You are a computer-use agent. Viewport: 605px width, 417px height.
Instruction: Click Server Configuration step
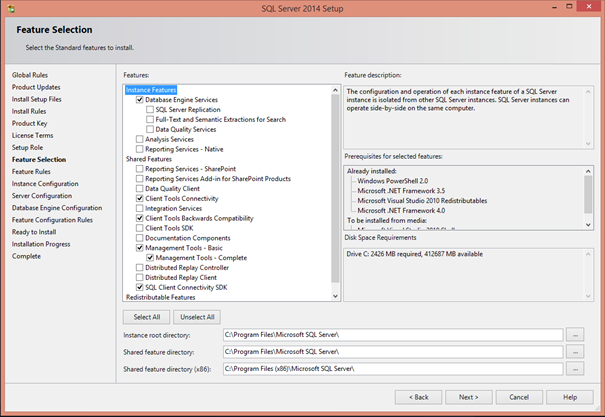point(42,196)
